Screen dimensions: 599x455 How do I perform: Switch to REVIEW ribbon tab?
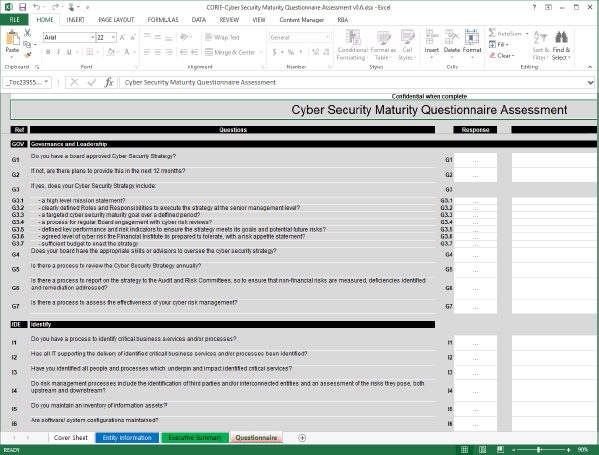coord(229,19)
